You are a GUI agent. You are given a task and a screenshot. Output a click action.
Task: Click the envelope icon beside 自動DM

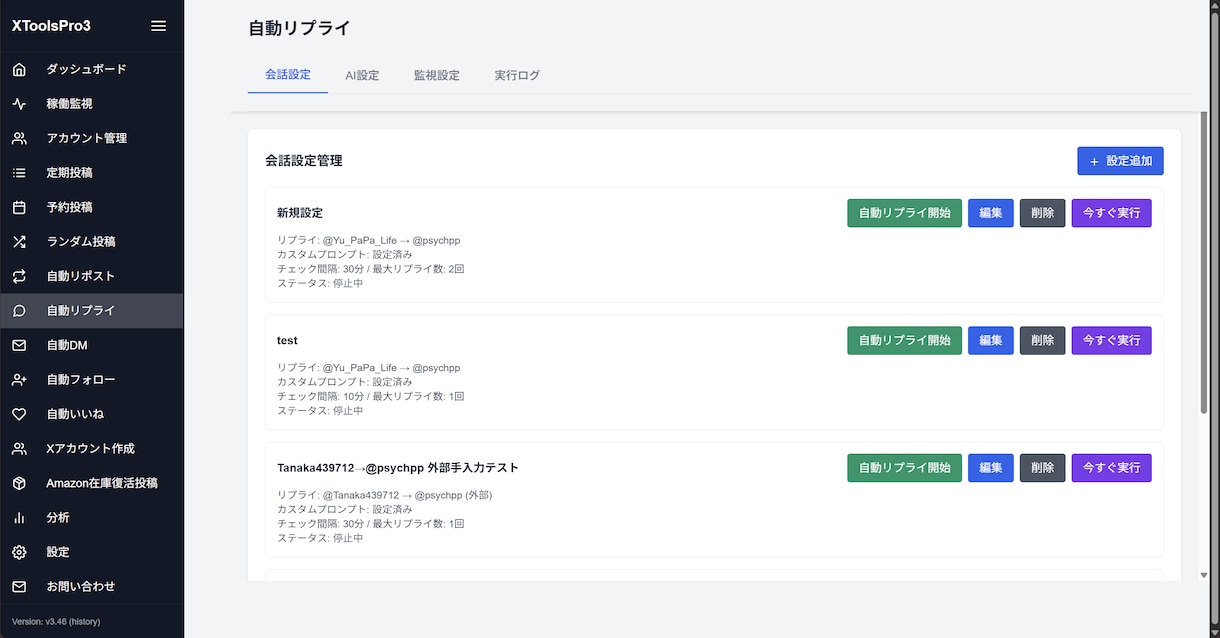[x=19, y=345]
